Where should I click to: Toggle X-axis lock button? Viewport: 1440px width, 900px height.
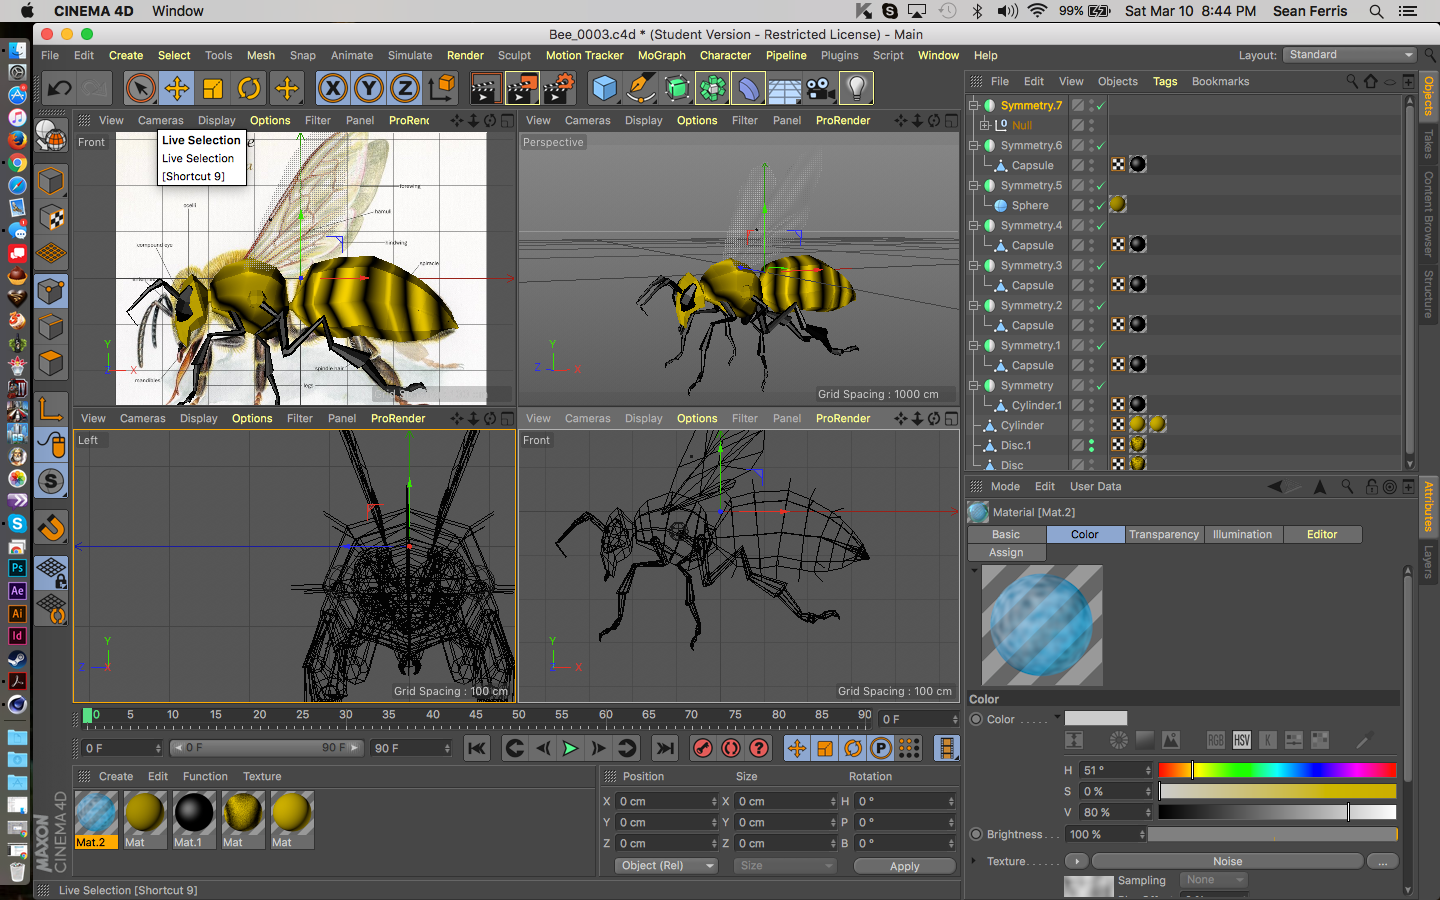pyautogui.click(x=333, y=89)
